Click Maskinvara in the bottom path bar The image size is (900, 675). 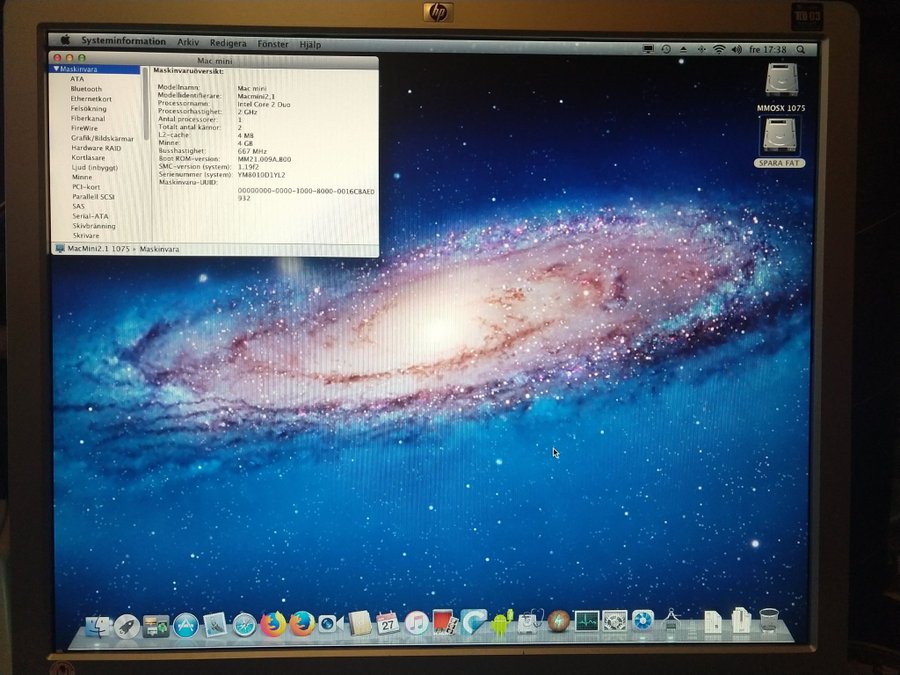tap(160, 250)
